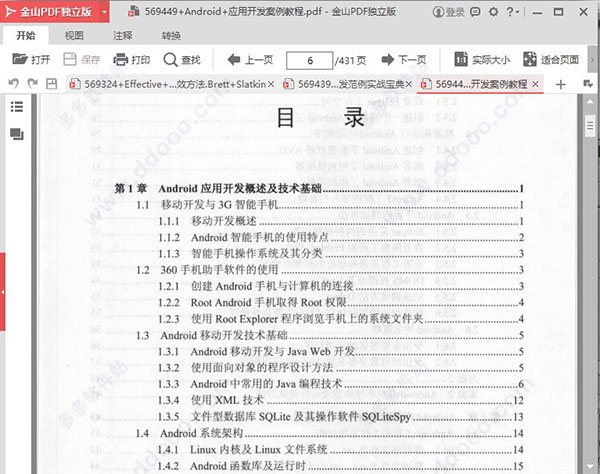This screenshot has width=600, height=474.
Task: Click entry 1.3.4 使用XML技术
Action: pos(341,401)
